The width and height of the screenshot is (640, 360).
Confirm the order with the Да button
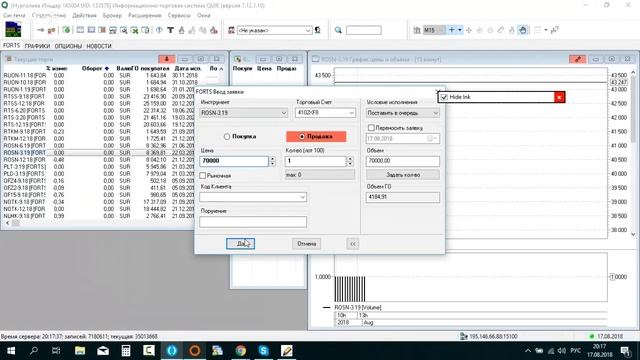pos(240,244)
